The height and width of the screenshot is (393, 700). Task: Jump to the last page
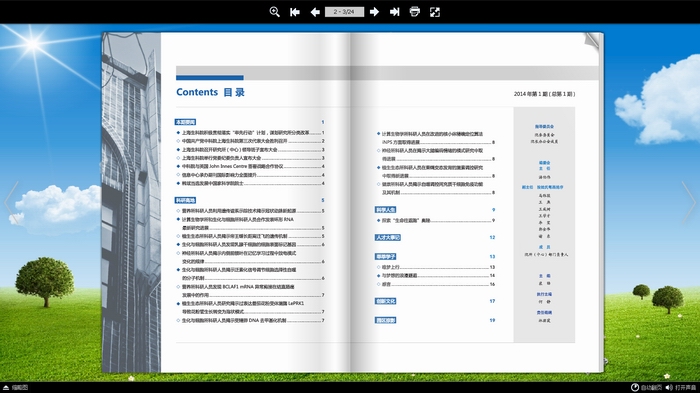tap(395, 12)
